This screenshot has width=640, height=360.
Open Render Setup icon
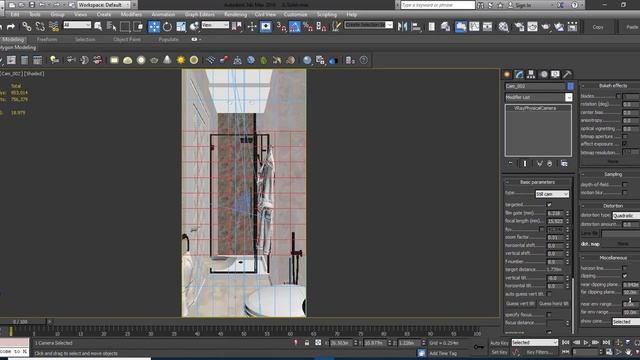pos(519,27)
